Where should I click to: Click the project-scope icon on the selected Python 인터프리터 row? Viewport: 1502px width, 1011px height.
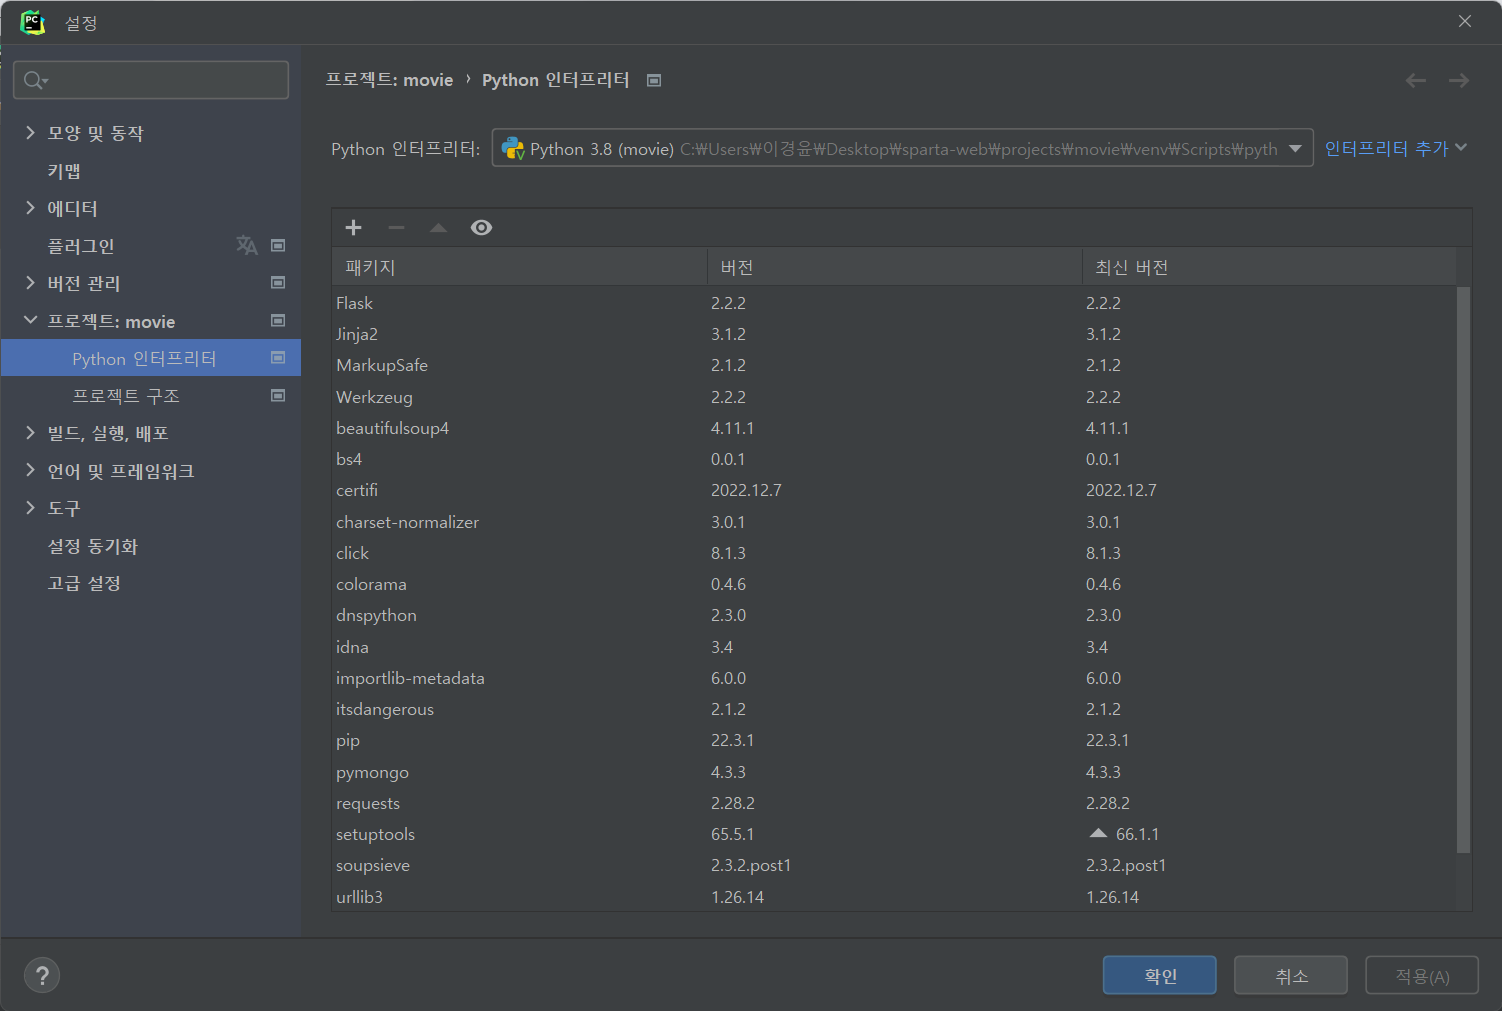278,358
